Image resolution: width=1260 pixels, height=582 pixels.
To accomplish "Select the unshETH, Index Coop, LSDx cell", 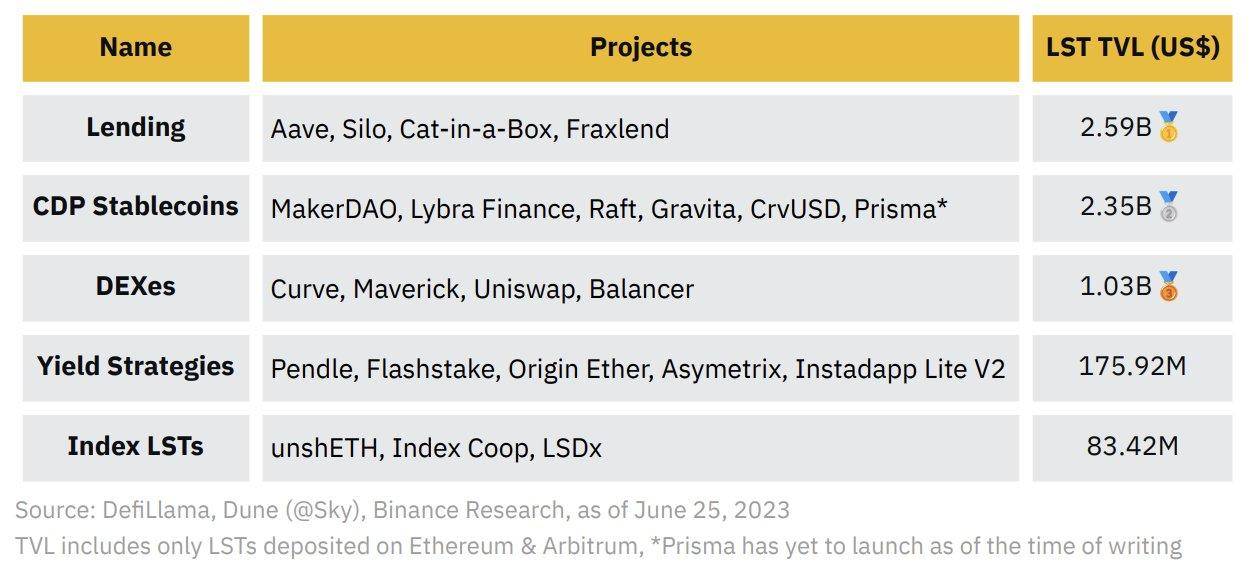I will click(x=641, y=448).
